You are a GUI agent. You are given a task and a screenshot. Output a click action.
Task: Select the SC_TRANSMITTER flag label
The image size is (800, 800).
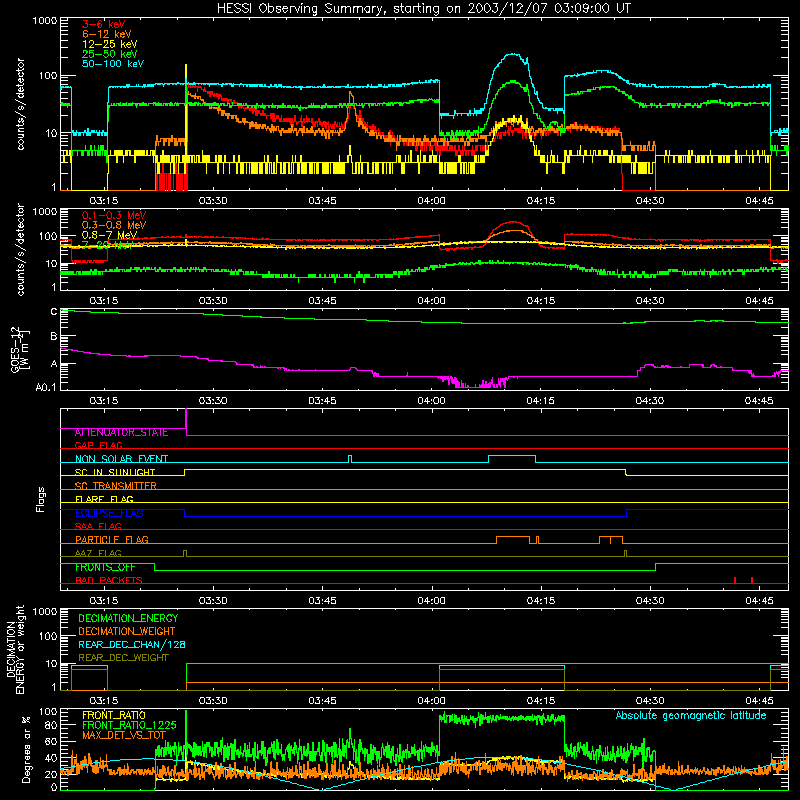click(x=116, y=486)
